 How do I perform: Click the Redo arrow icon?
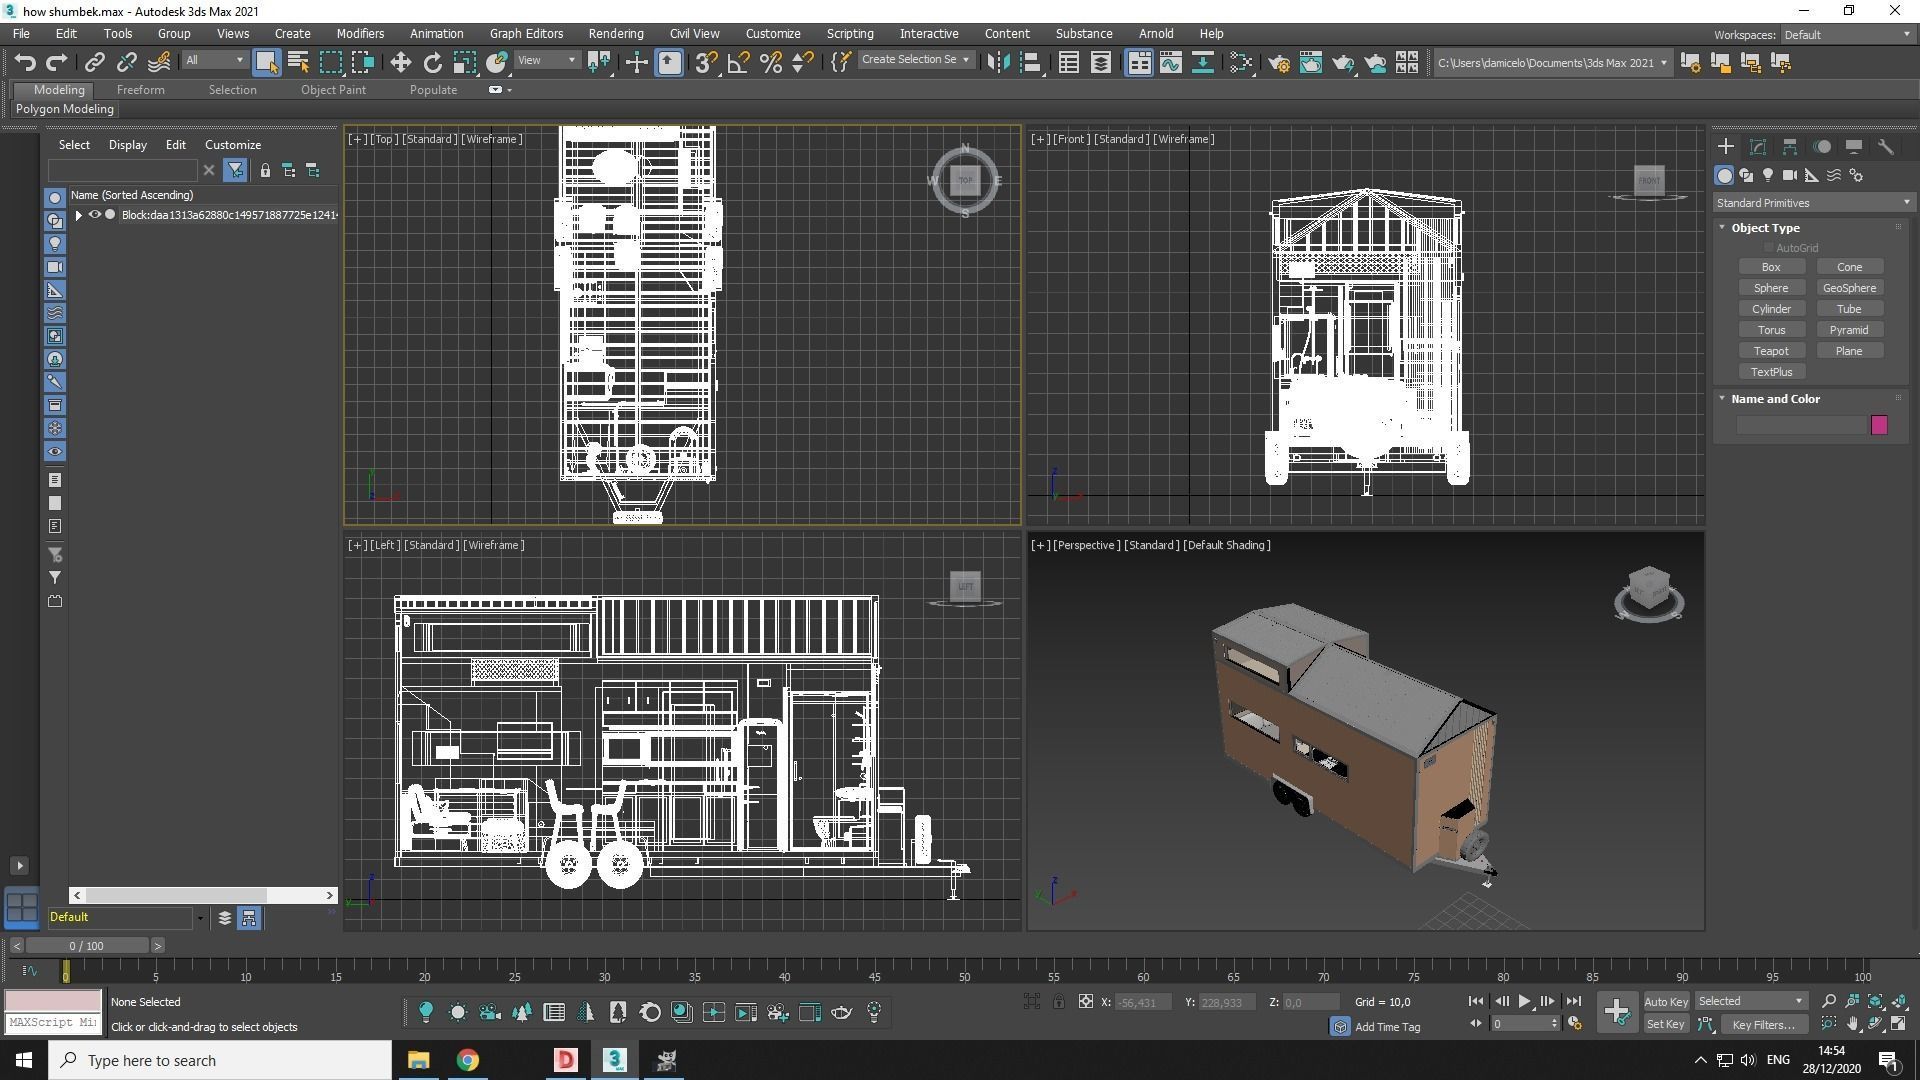point(57,63)
